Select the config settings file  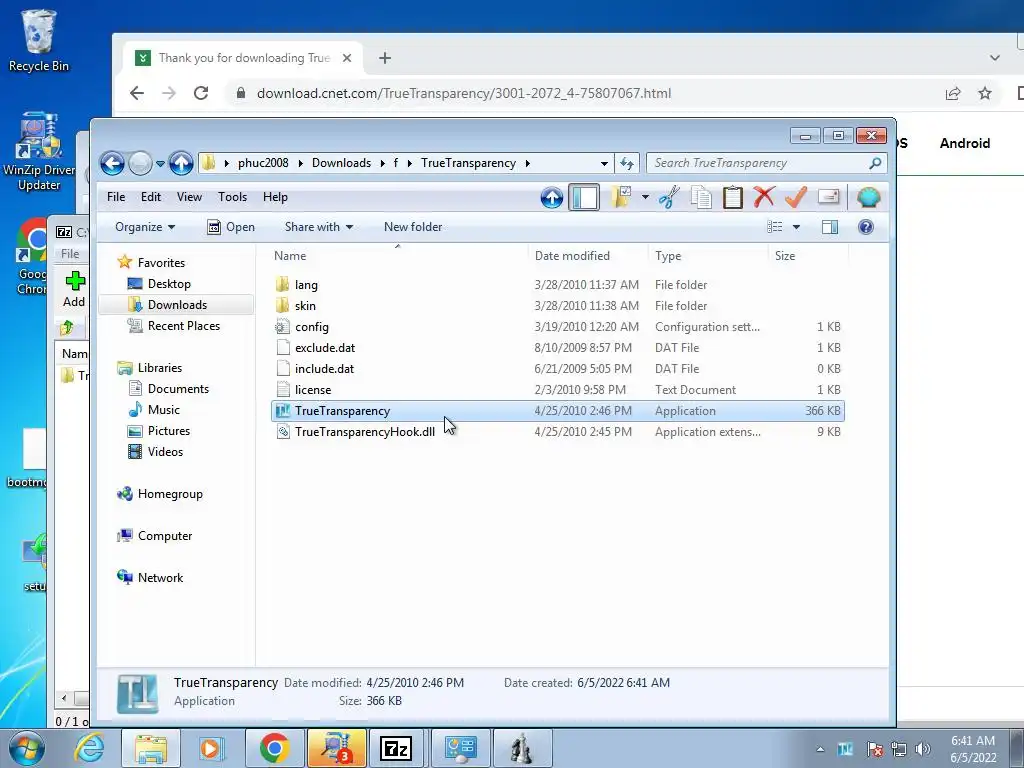pos(558,327)
